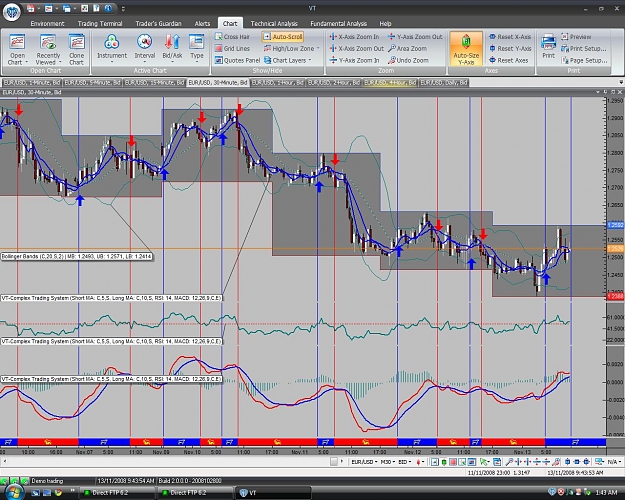Toggle Grid Lines on the chart
This screenshot has height=500, width=625.
point(232,49)
